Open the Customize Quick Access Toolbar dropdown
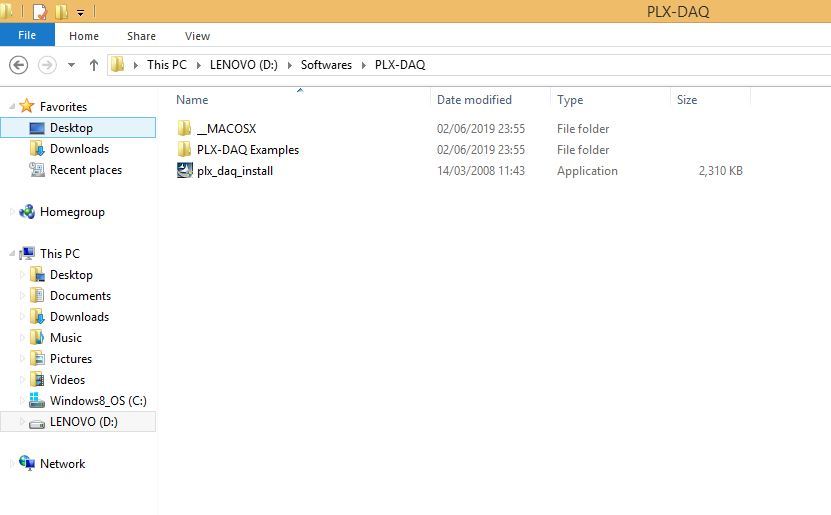 (81, 13)
